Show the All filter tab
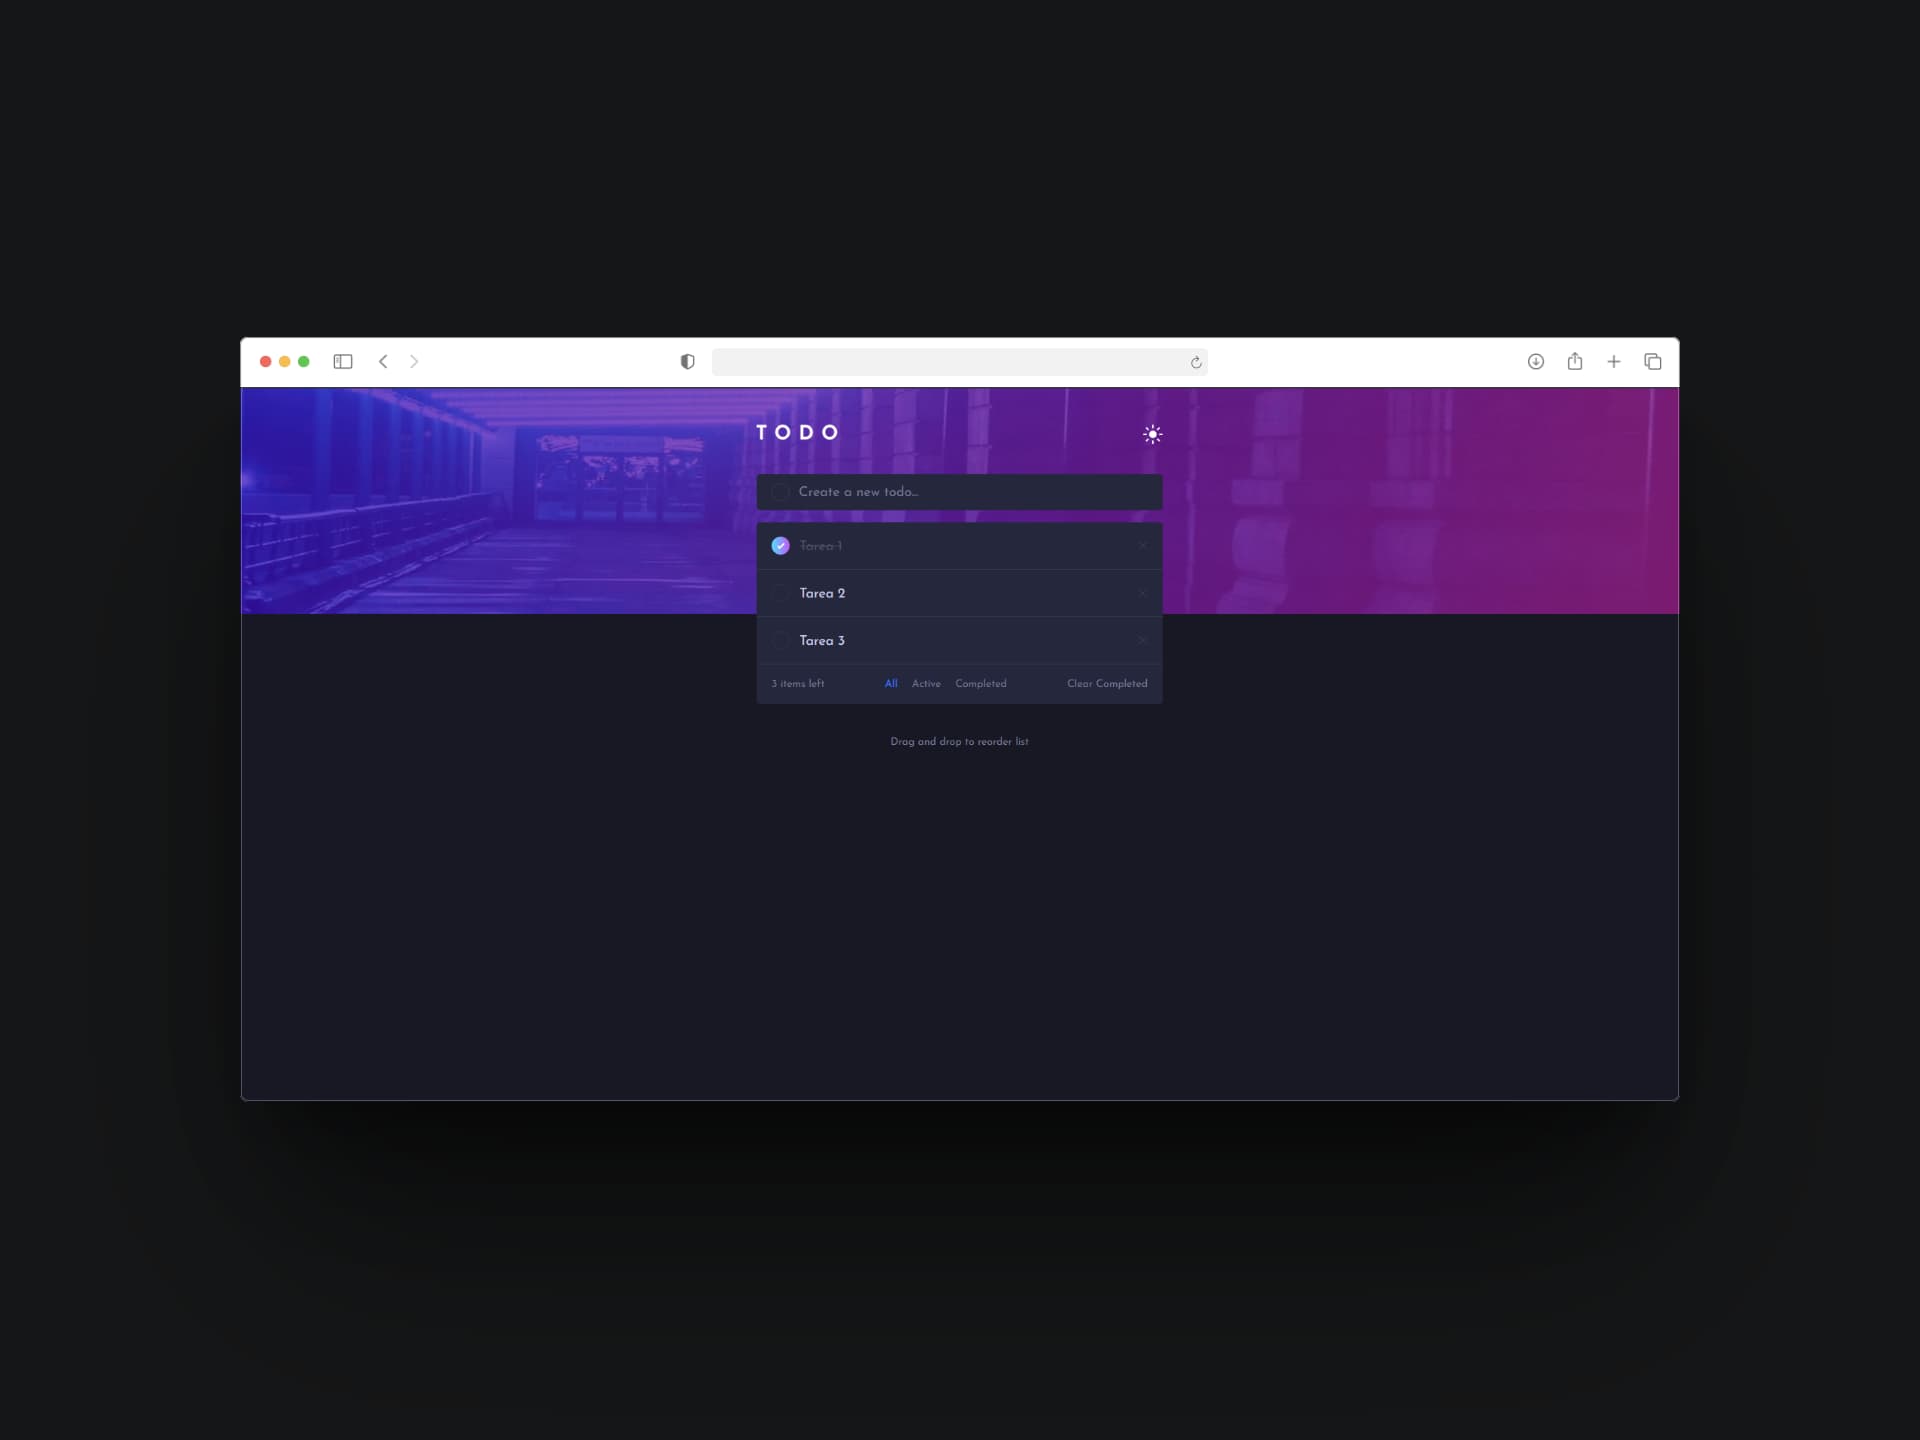The height and width of the screenshot is (1440, 1920). tap(891, 684)
